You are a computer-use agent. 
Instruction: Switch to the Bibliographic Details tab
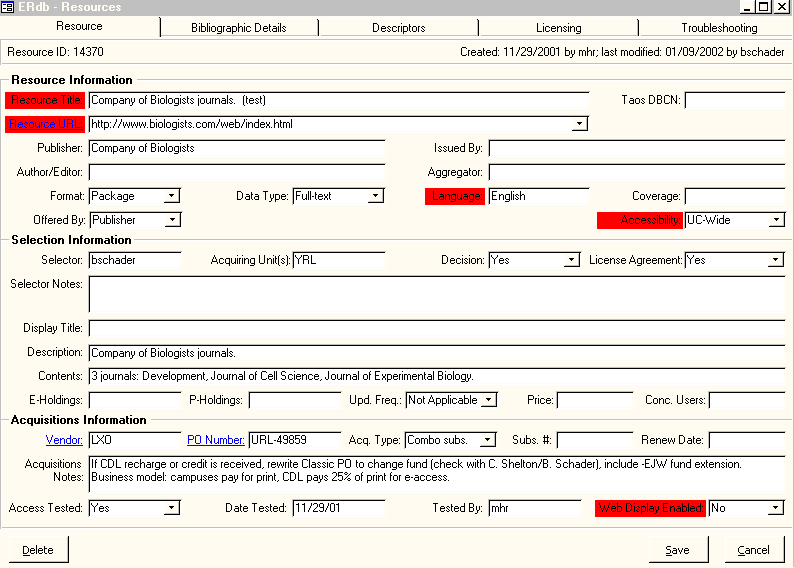(238, 28)
